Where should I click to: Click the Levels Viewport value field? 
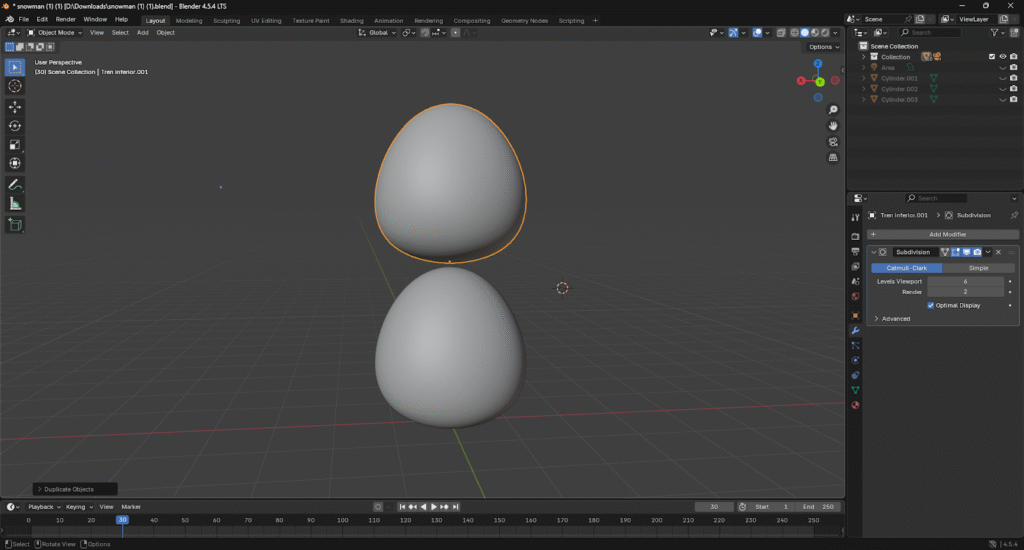pos(965,282)
